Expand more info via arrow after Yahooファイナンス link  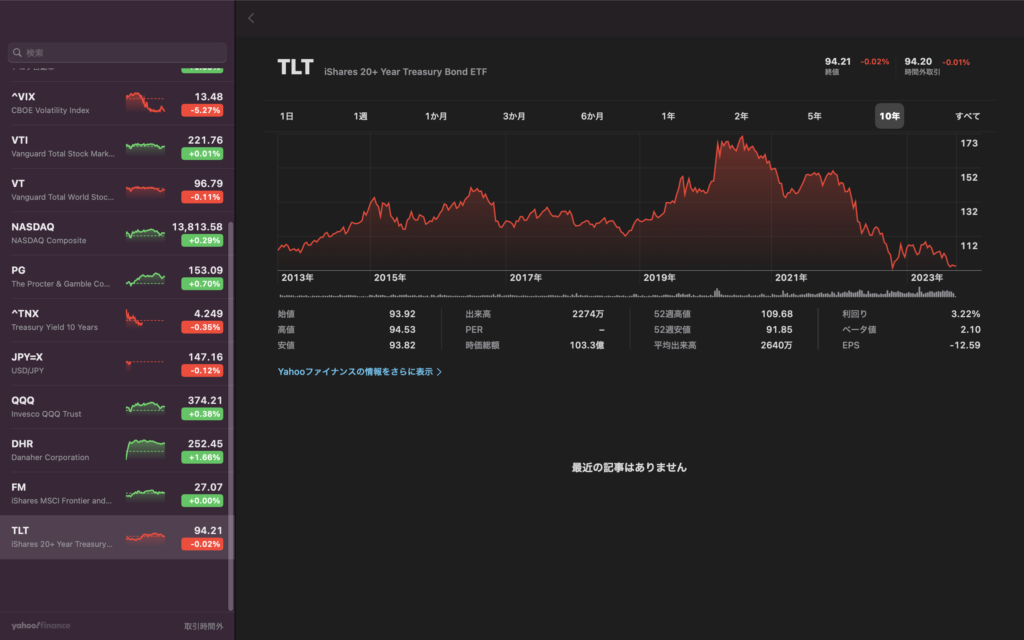pos(439,372)
